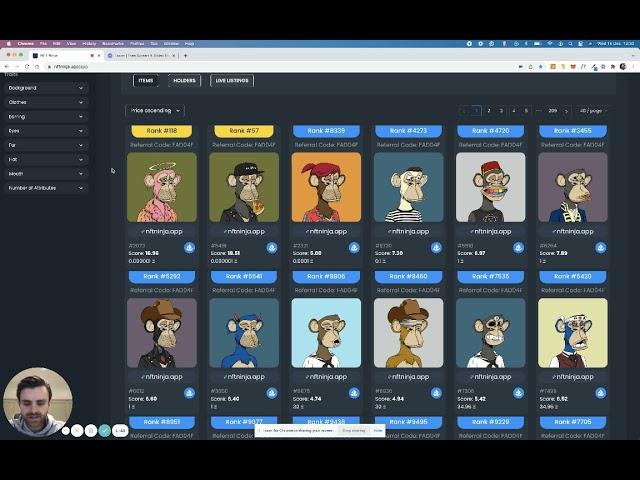
Task: Jump to last page 209
Action: [x=553, y=111]
